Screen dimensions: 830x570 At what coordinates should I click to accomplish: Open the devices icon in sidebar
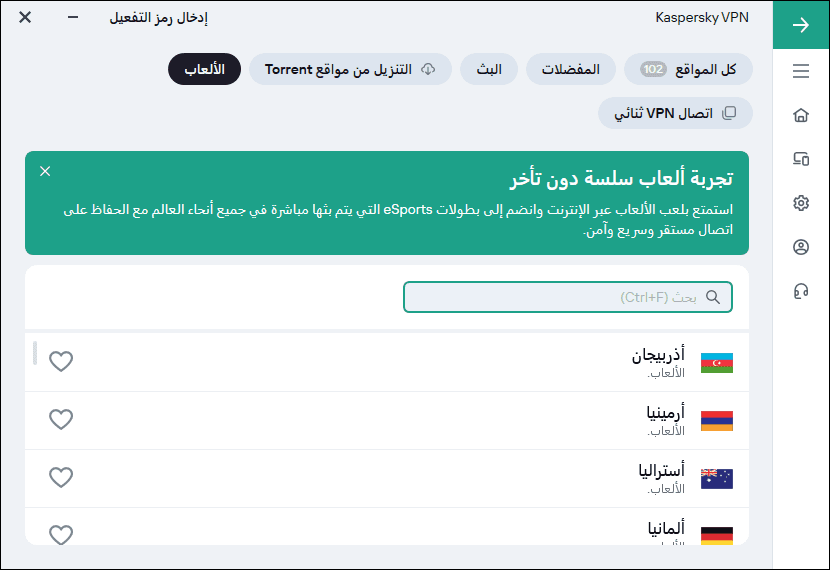(x=801, y=159)
